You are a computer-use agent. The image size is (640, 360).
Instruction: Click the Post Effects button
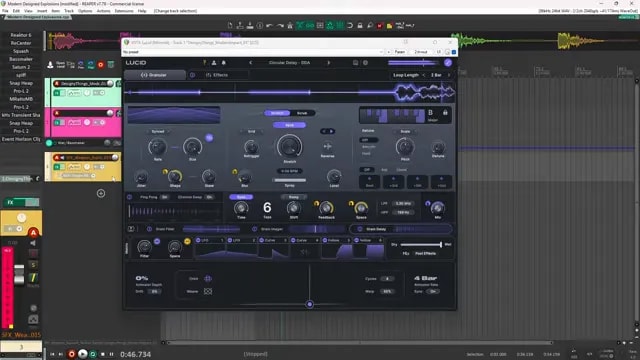tap(425, 253)
